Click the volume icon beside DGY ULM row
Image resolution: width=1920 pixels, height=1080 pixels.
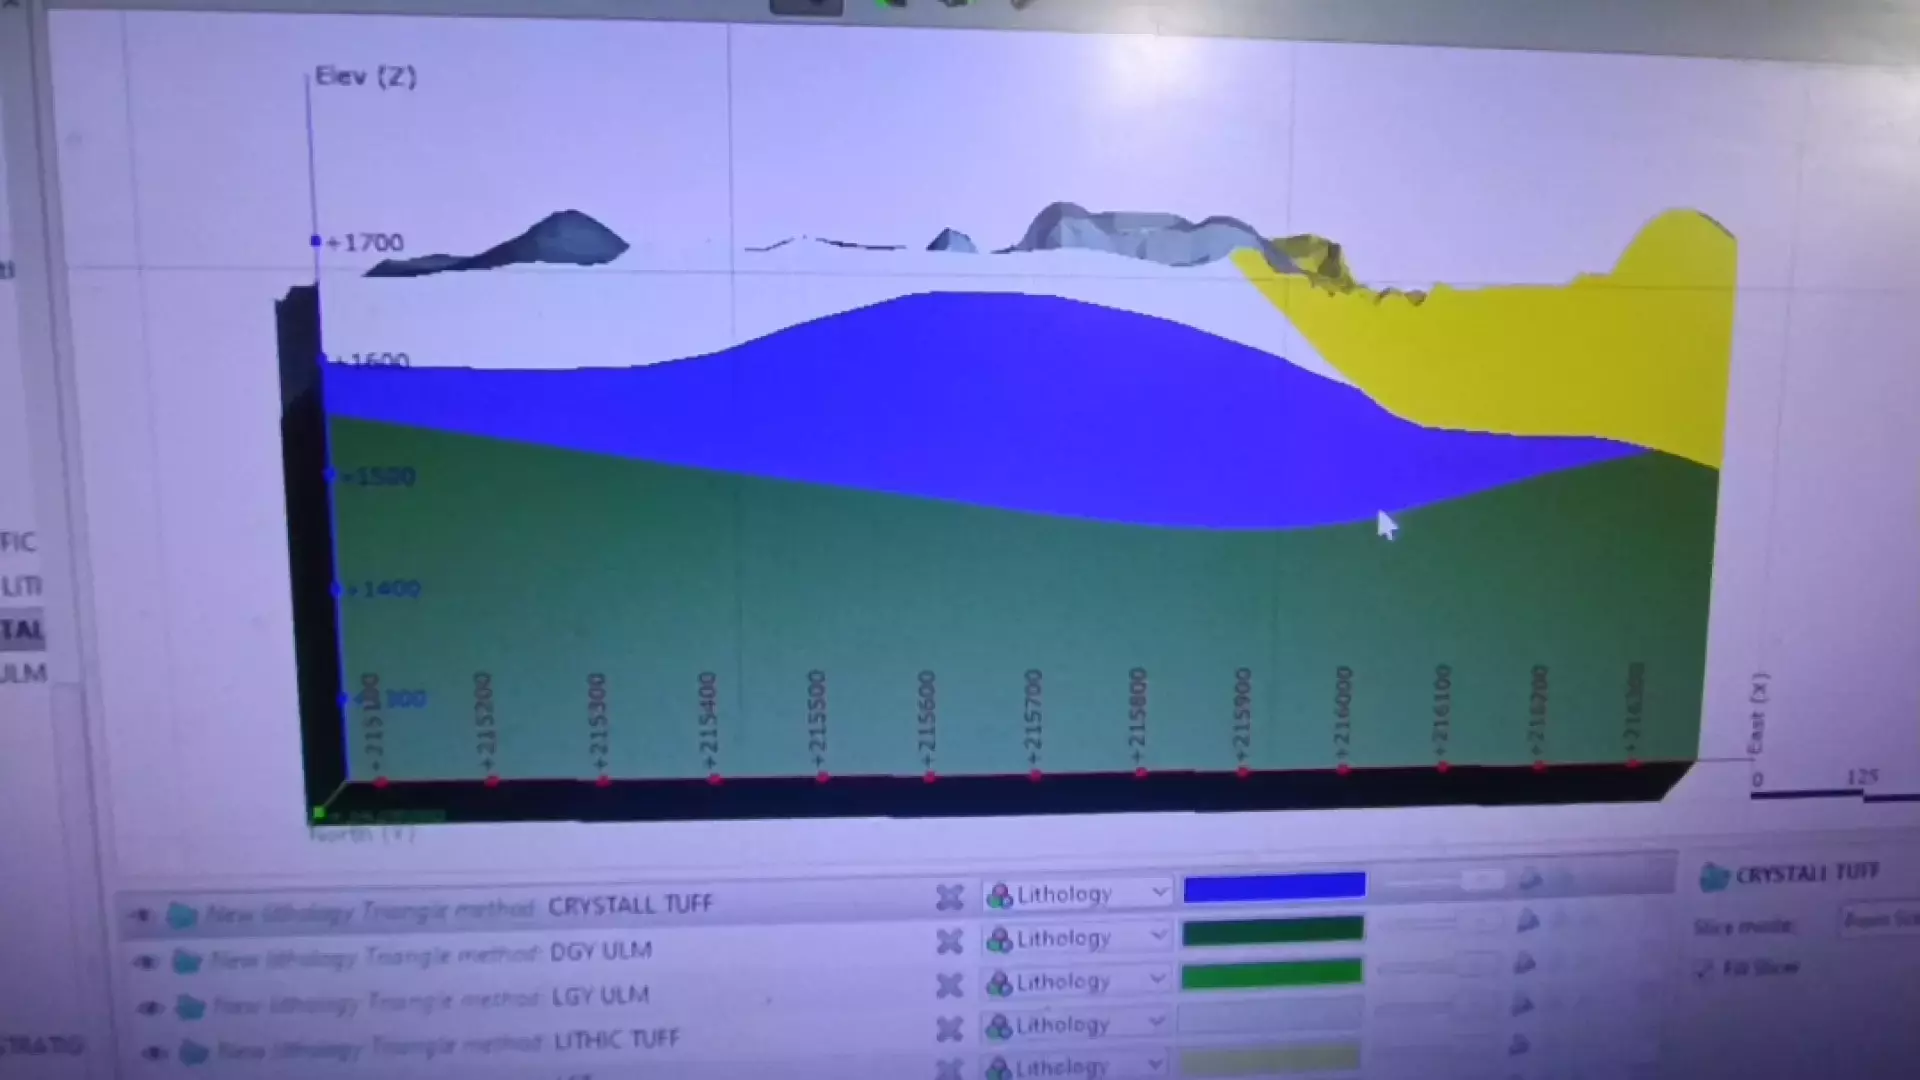pos(186,961)
